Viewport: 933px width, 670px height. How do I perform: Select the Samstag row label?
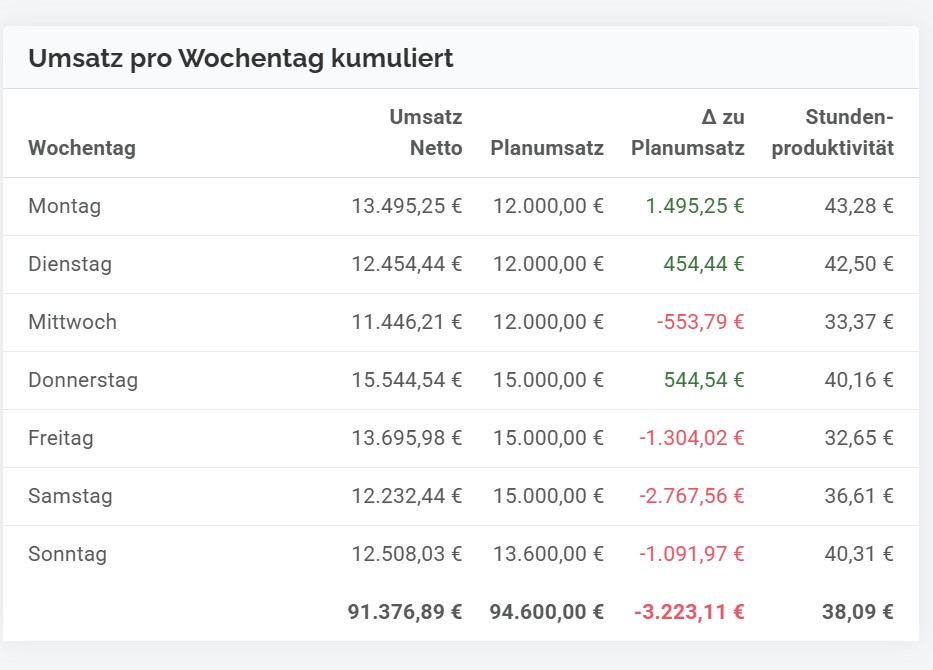tap(70, 496)
